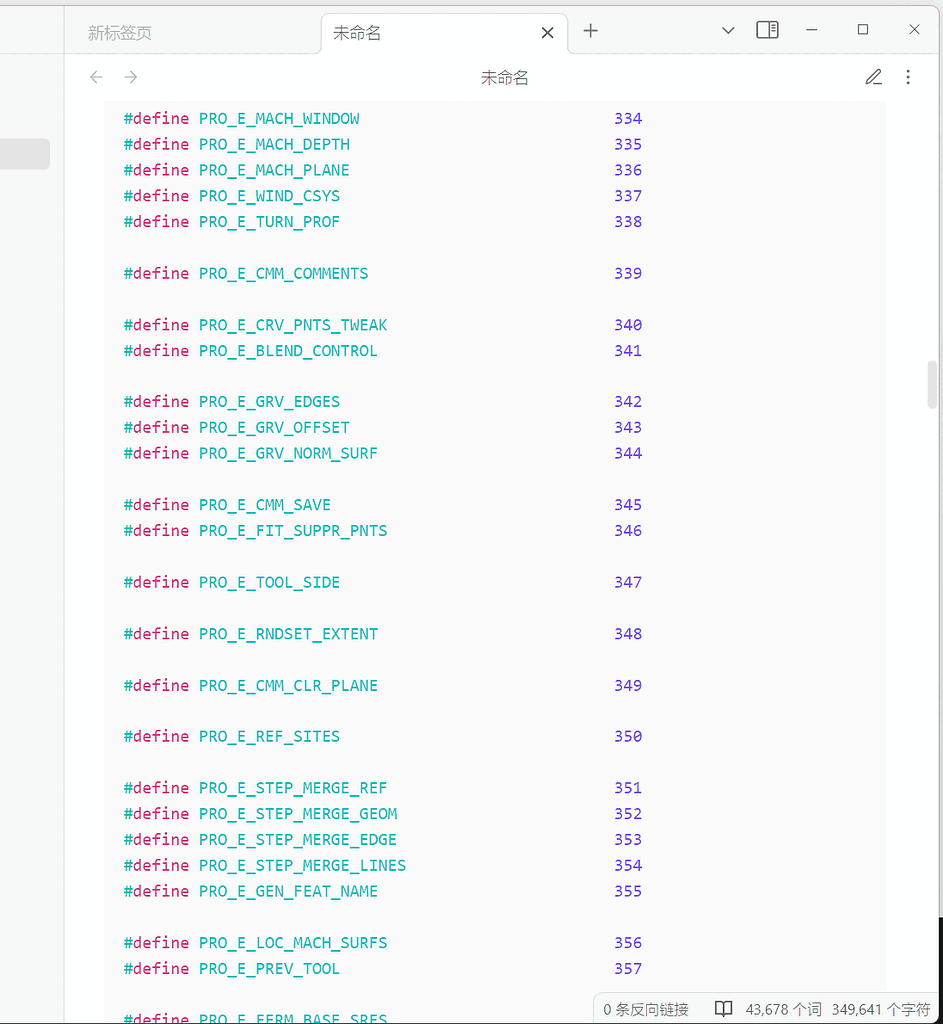Click on PRO_E_MACH_PLANE
943x1024 pixels.
point(274,170)
